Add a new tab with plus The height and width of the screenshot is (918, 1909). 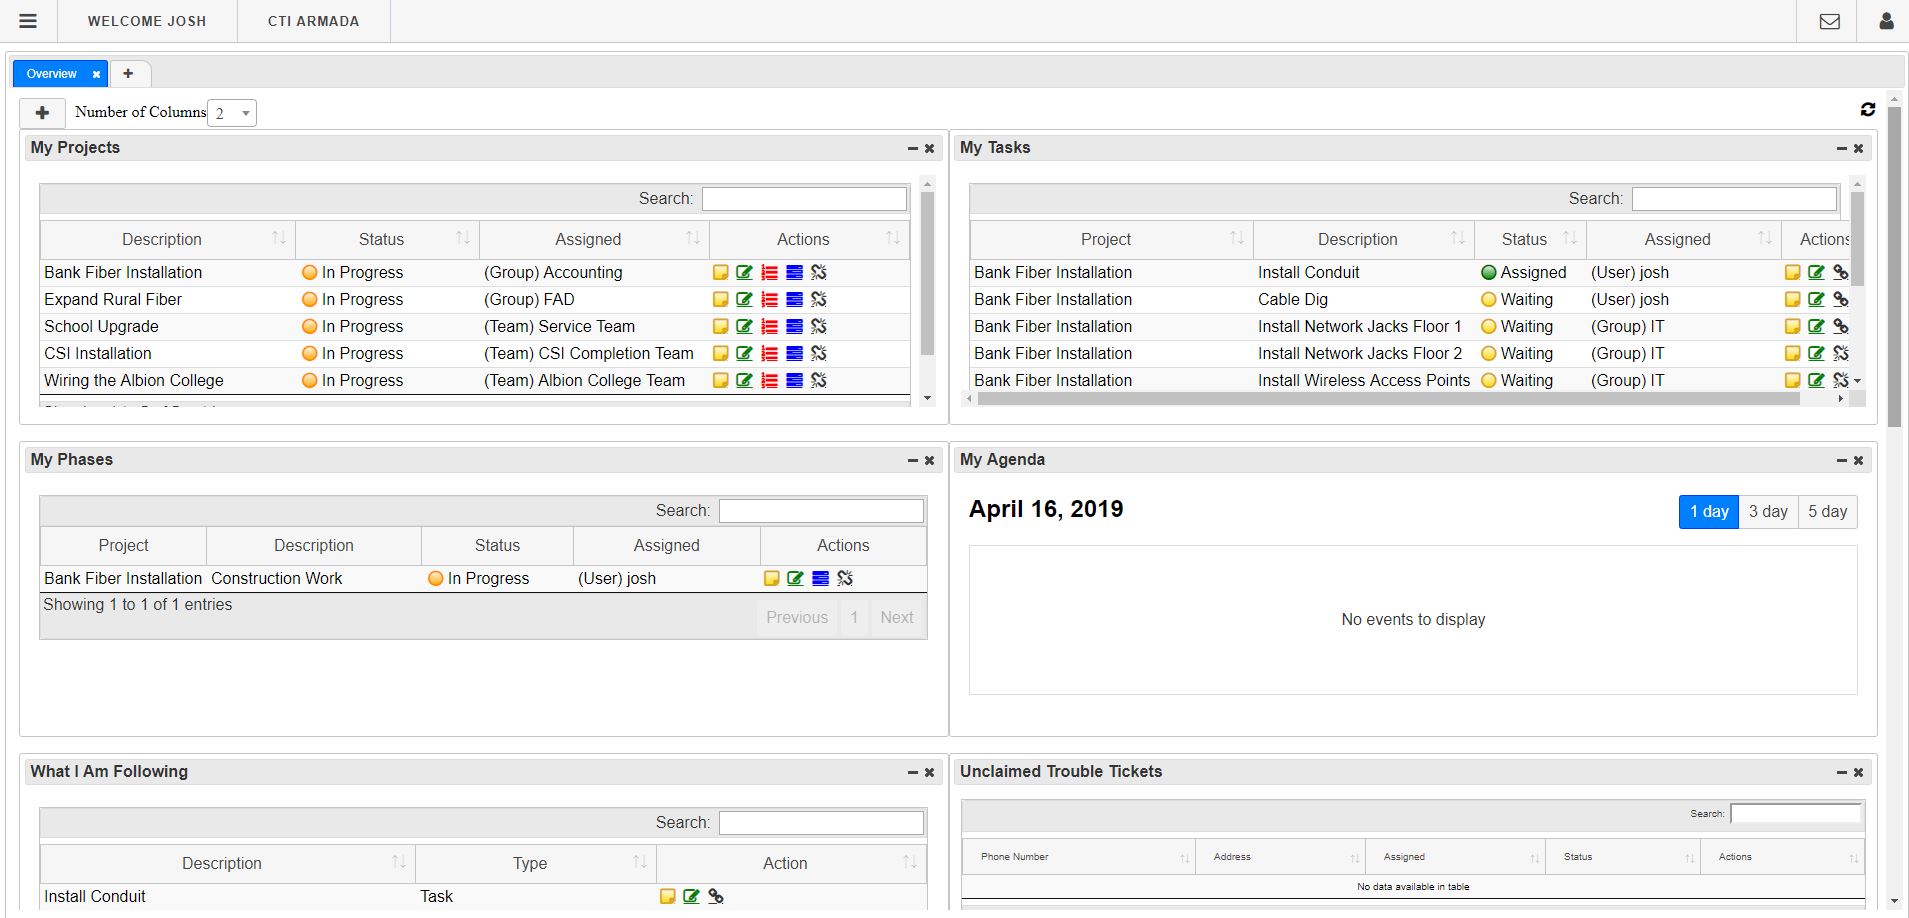(128, 73)
